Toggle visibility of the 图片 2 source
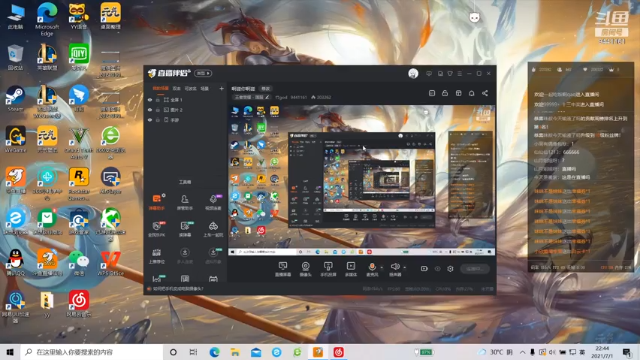Viewport: 640px width, 360px height. pos(150,110)
